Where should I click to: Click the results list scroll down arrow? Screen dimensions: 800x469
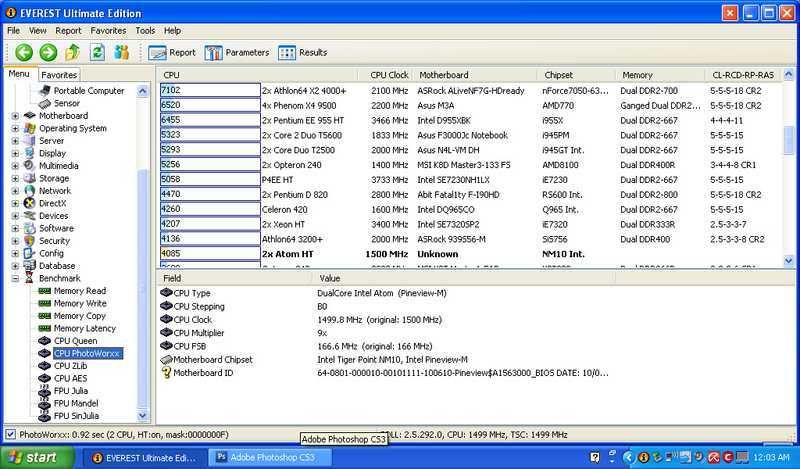(789, 261)
